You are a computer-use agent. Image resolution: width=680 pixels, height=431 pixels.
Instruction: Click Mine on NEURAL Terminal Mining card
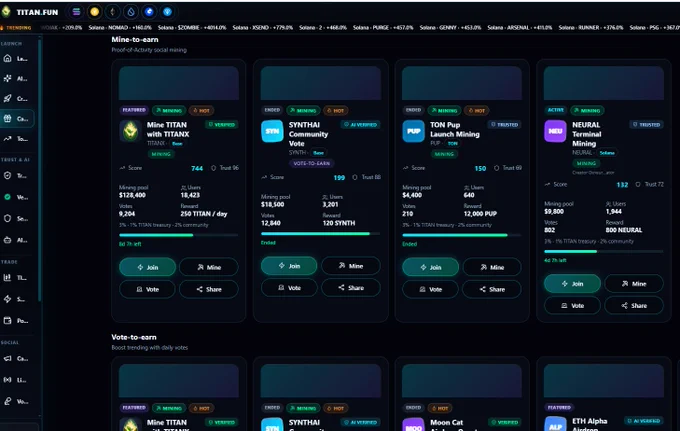coord(634,284)
